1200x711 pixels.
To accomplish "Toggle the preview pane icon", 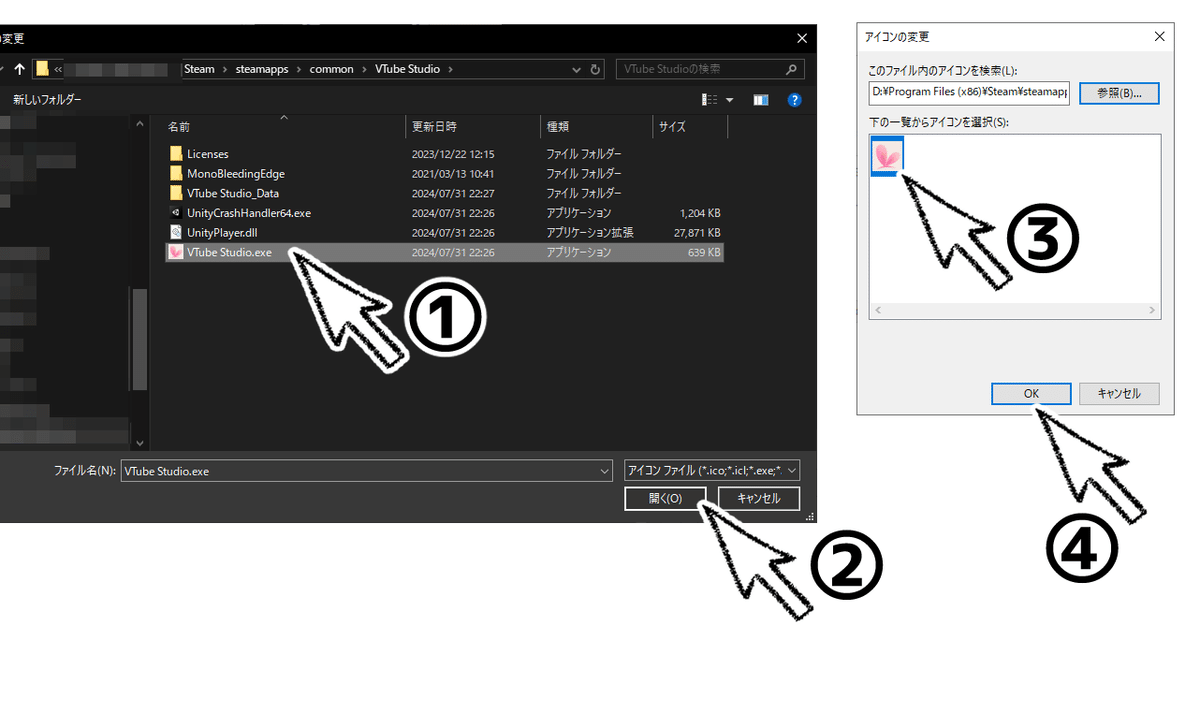I will (x=761, y=100).
